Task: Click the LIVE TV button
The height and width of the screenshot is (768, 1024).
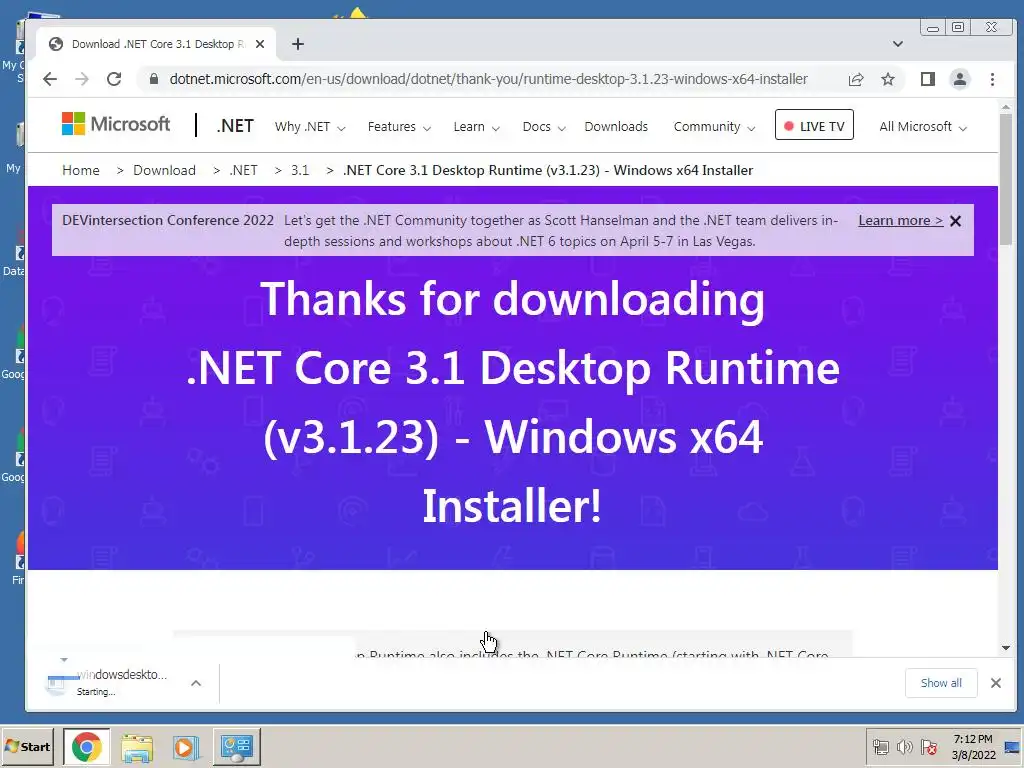Action: [x=814, y=125]
